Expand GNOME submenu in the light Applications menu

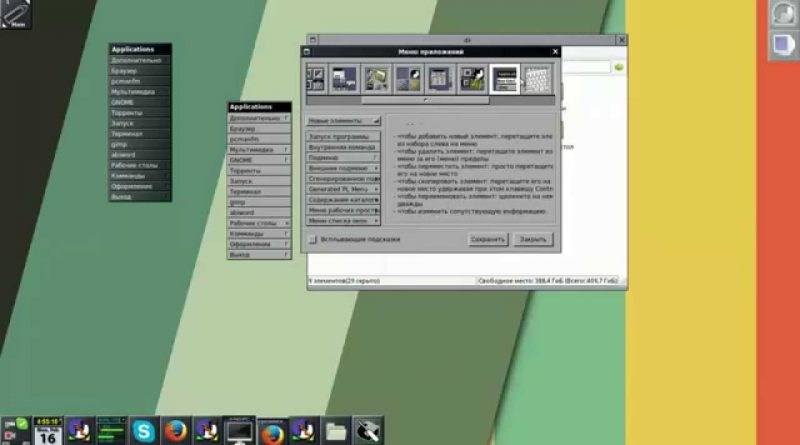[259, 160]
